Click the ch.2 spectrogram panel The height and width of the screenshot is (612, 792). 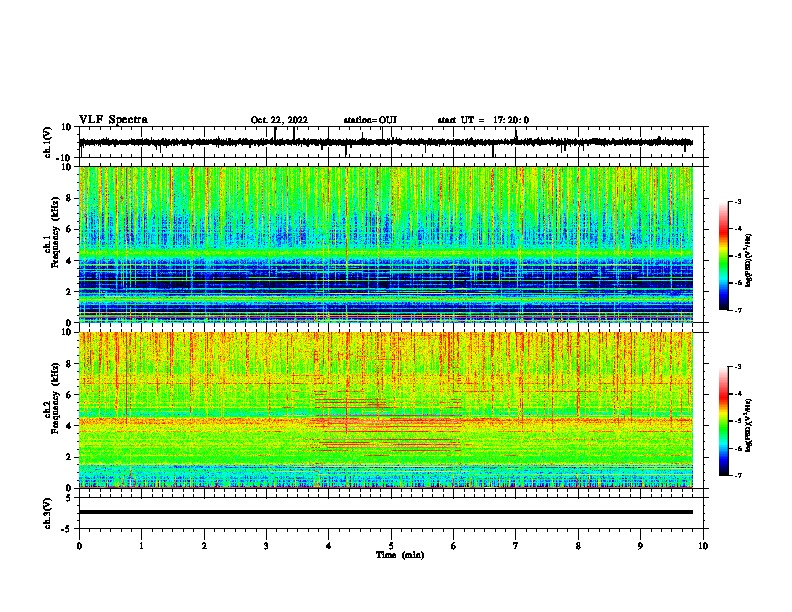click(x=386, y=410)
